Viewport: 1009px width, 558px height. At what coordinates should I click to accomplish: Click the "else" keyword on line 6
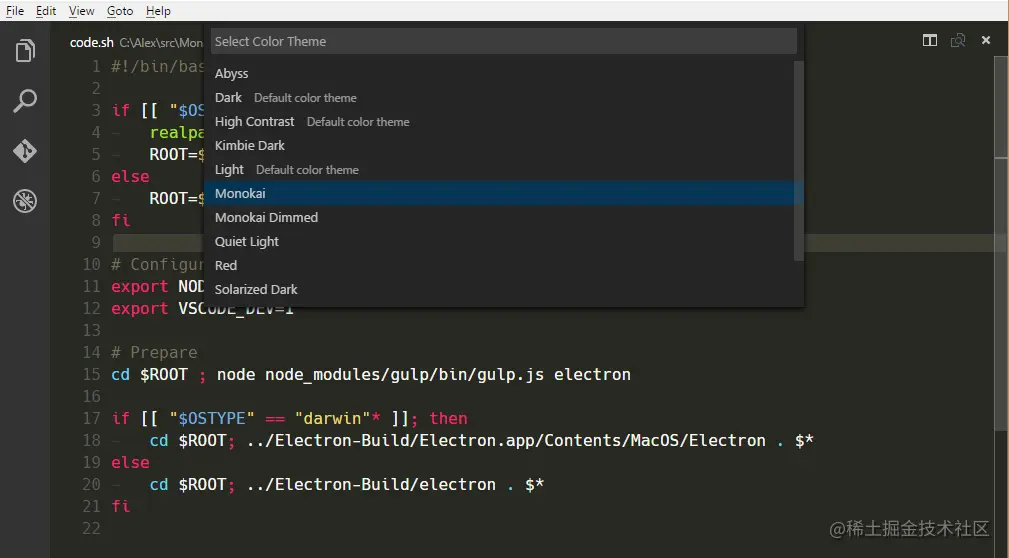click(x=130, y=176)
